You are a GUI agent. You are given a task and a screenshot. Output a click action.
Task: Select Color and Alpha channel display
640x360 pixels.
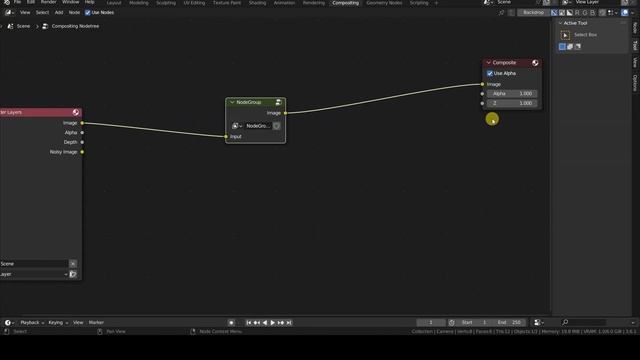(554, 13)
